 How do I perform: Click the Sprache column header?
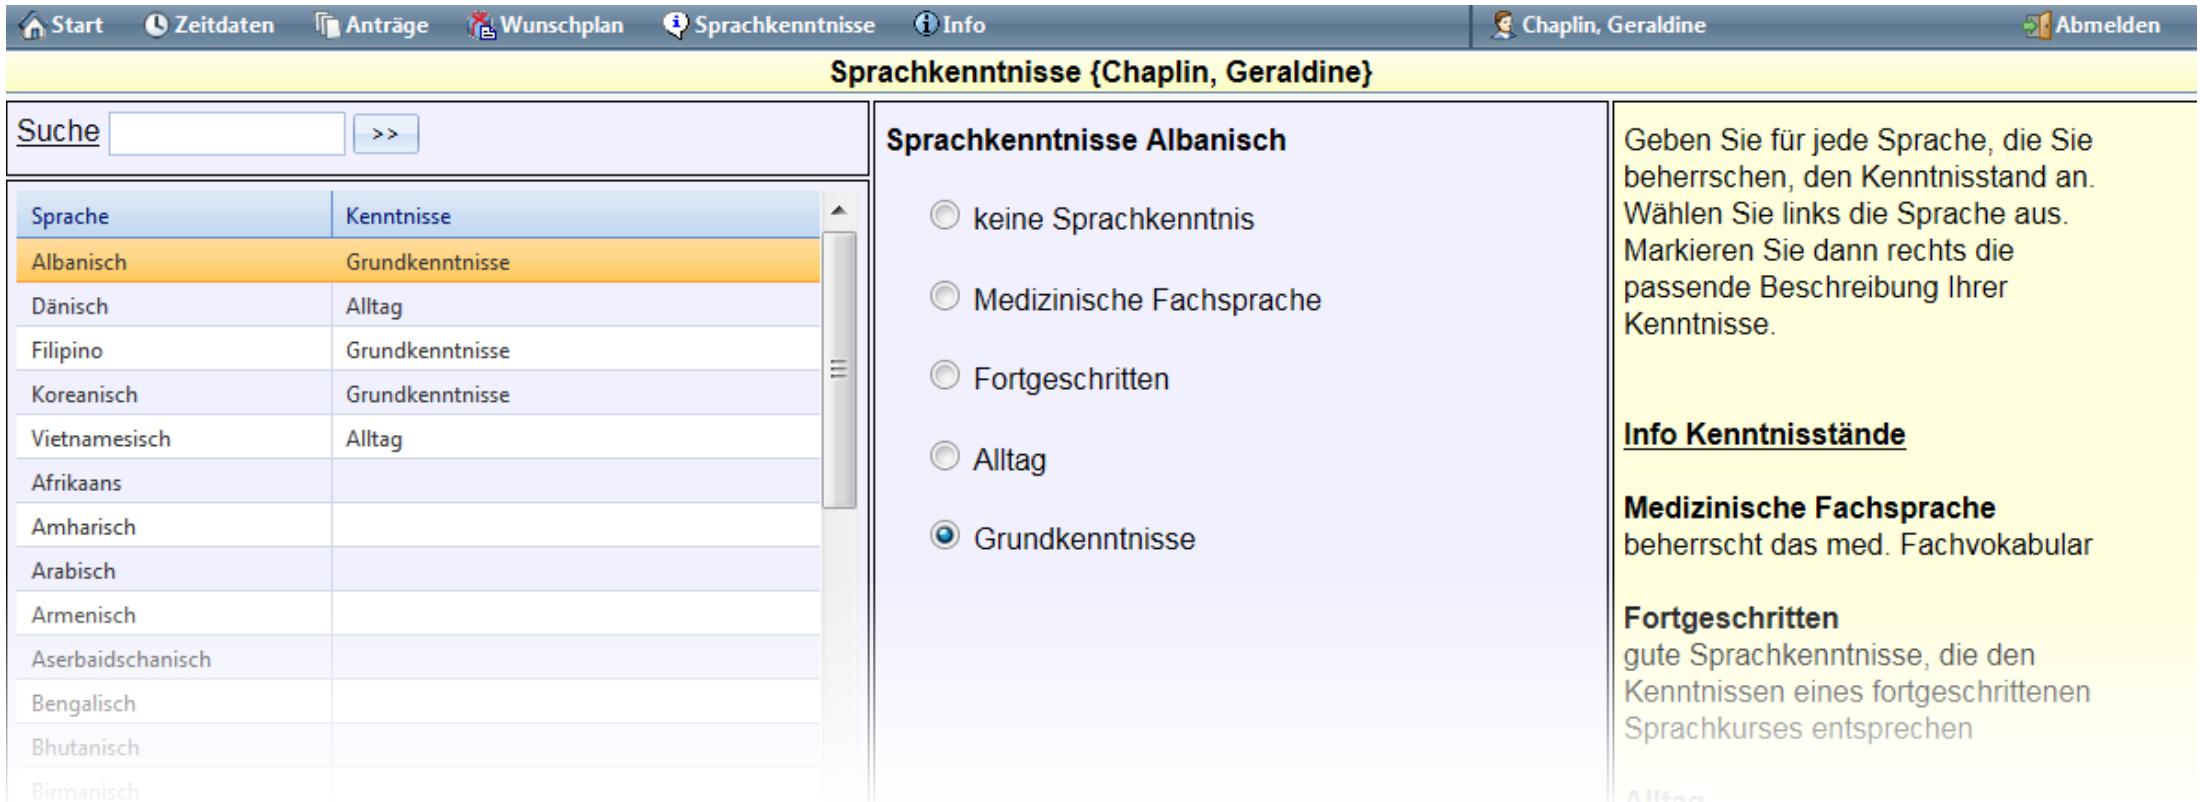pyautogui.click(x=172, y=216)
